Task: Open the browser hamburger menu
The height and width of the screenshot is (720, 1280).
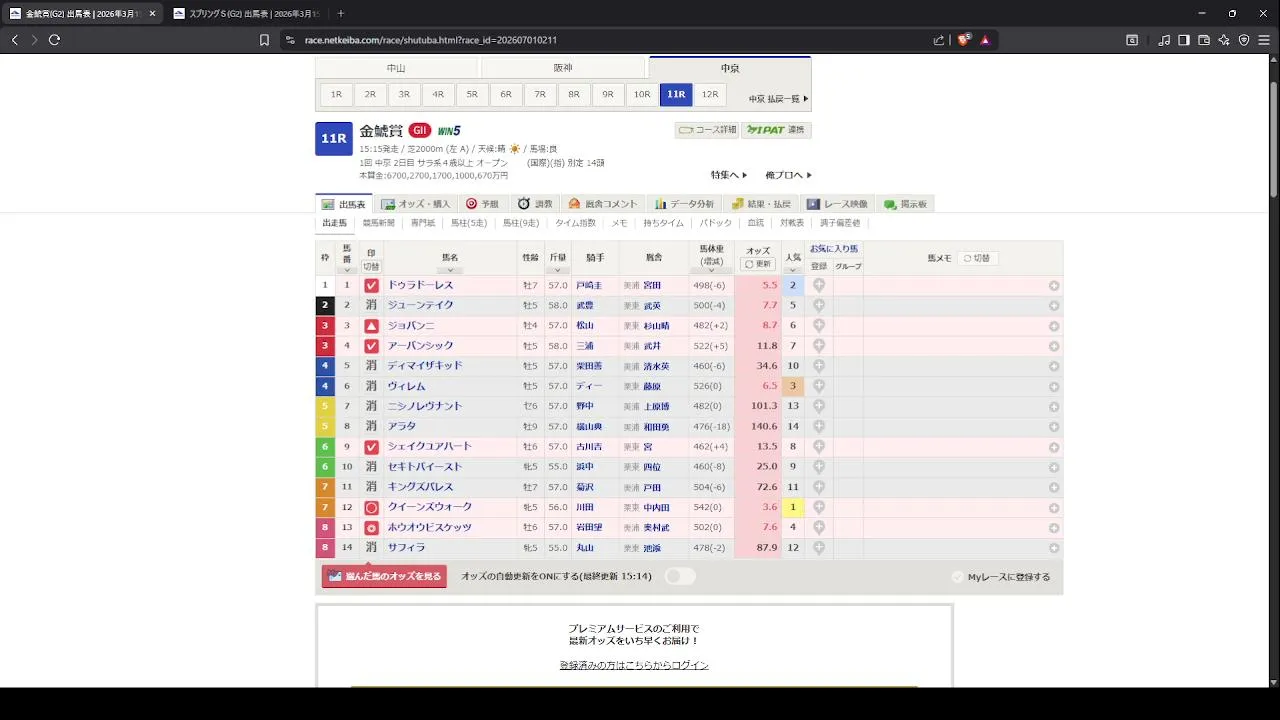Action: [x=1264, y=40]
